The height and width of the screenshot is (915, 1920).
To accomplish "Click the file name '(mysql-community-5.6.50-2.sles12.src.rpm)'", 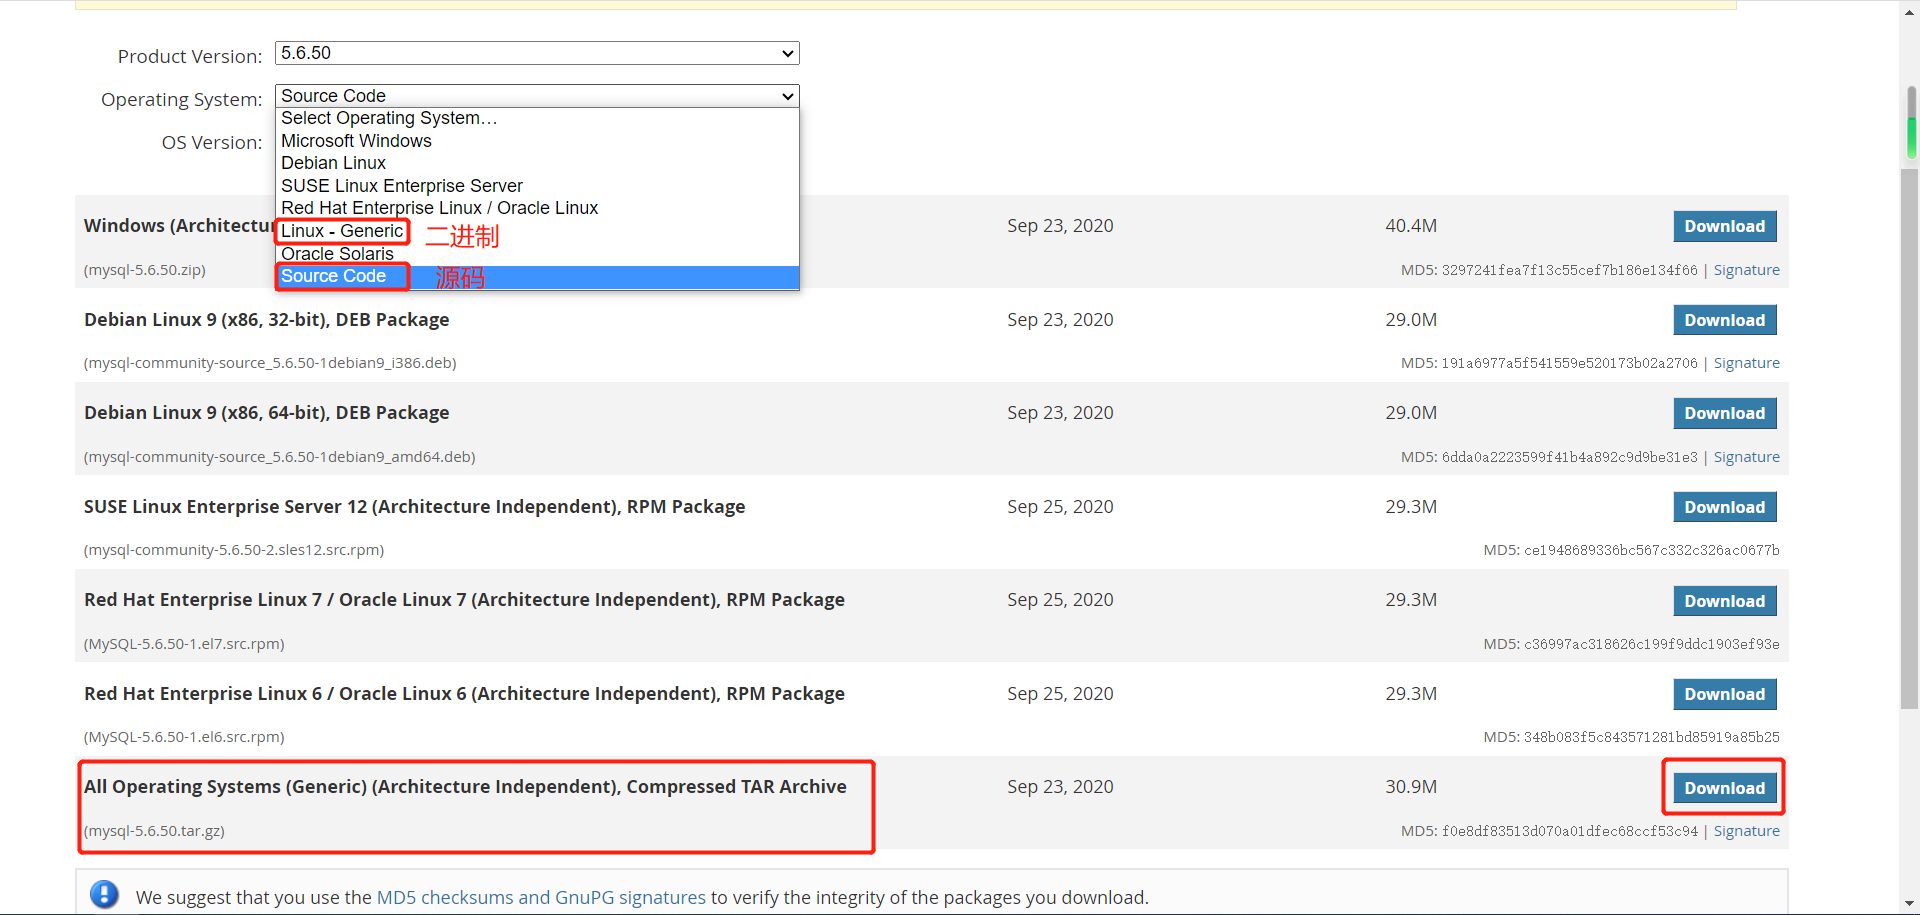I will click(234, 550).
